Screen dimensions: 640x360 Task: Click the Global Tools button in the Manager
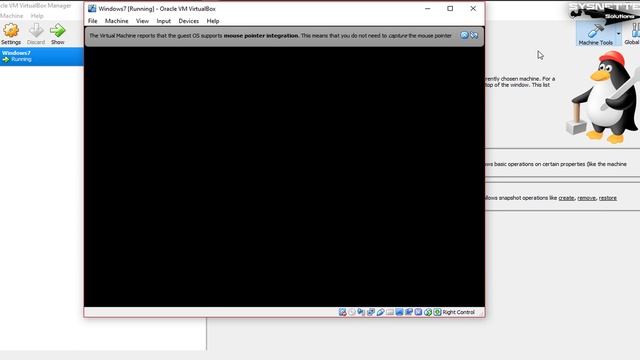tap(632, 34)
